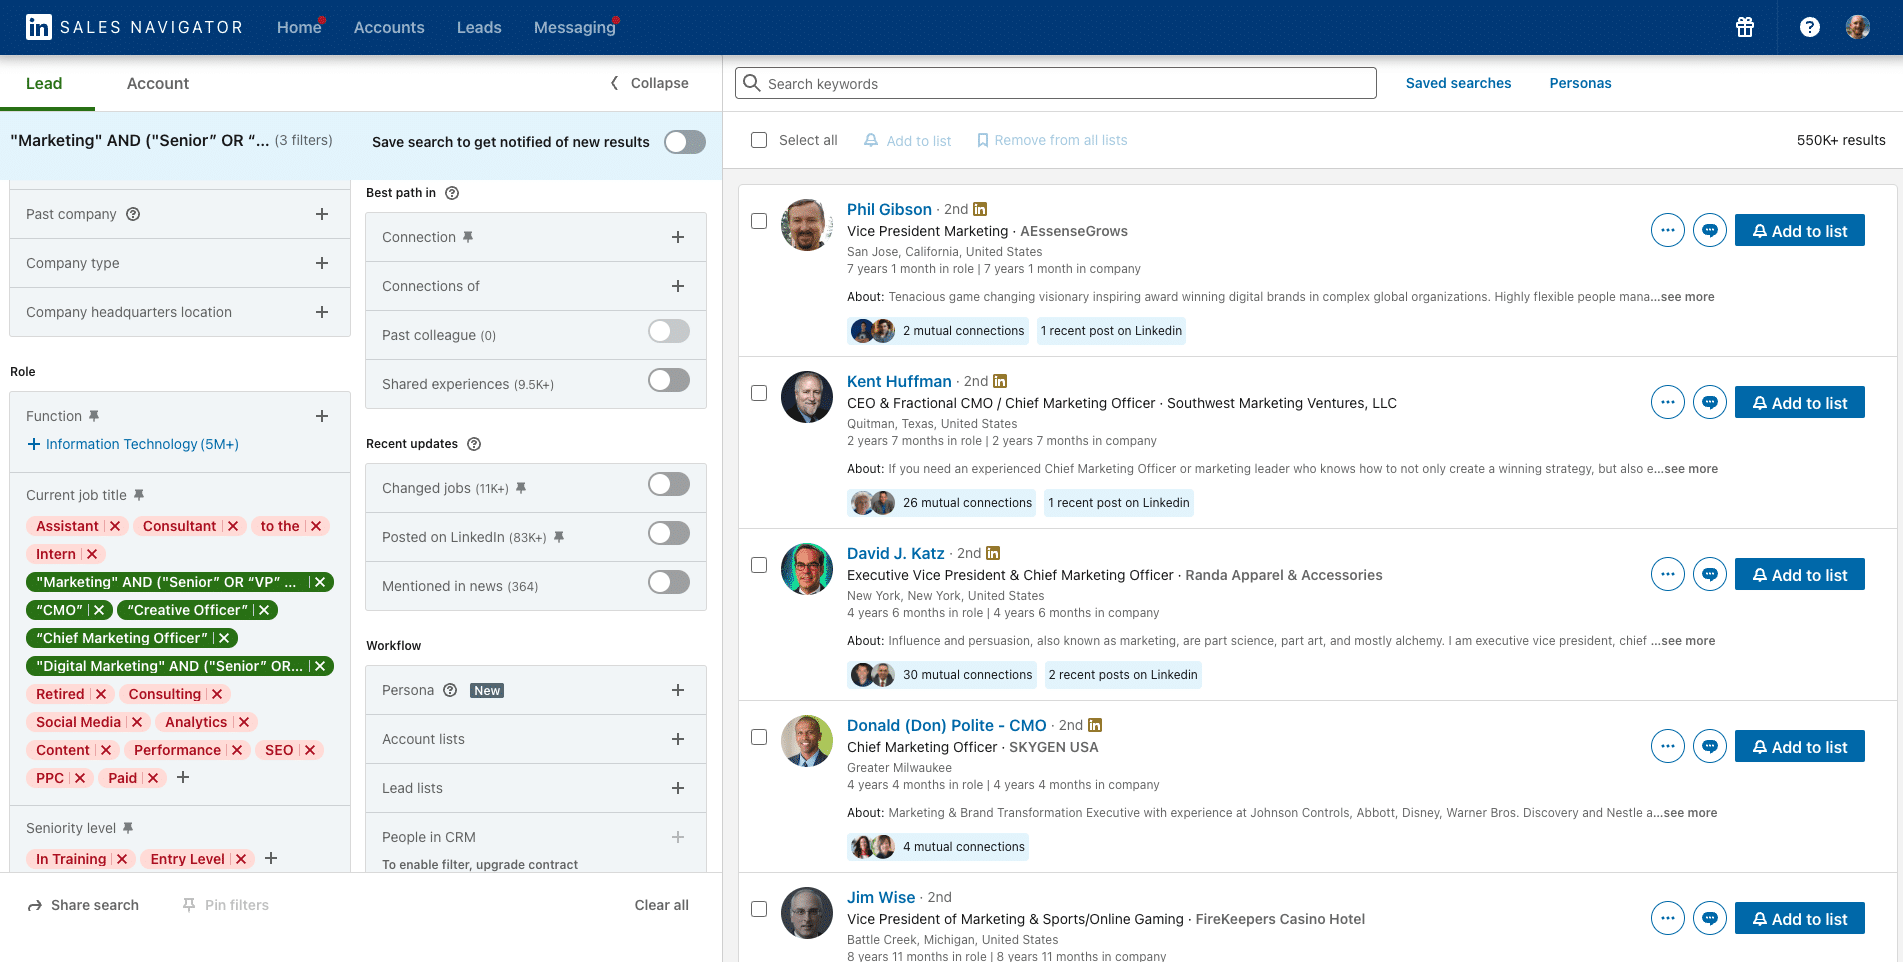1903x962 pixels.
Task: Expand the Past company filter
Action: (322, 214)
